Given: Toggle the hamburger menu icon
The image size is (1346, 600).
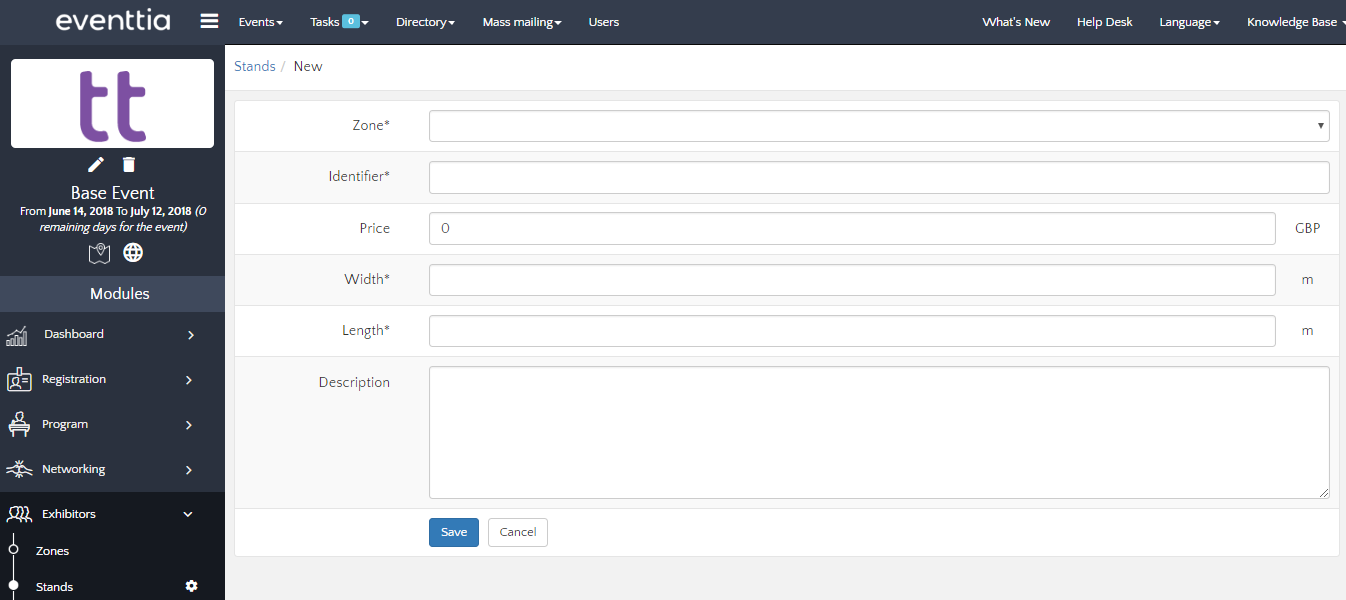Looking at the screenshot, I should tap(209, 21).
